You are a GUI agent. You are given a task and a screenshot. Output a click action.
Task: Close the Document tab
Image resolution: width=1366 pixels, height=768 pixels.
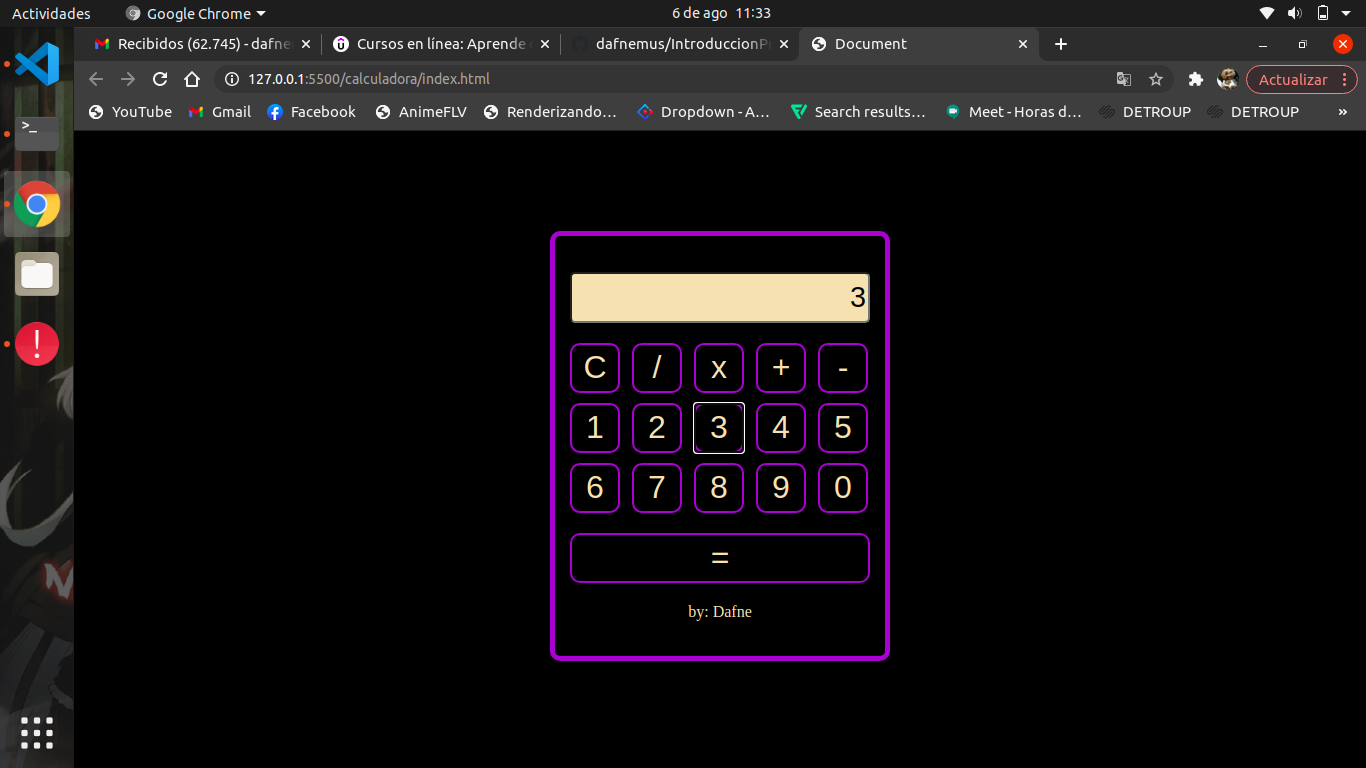tap(1023, 44)
